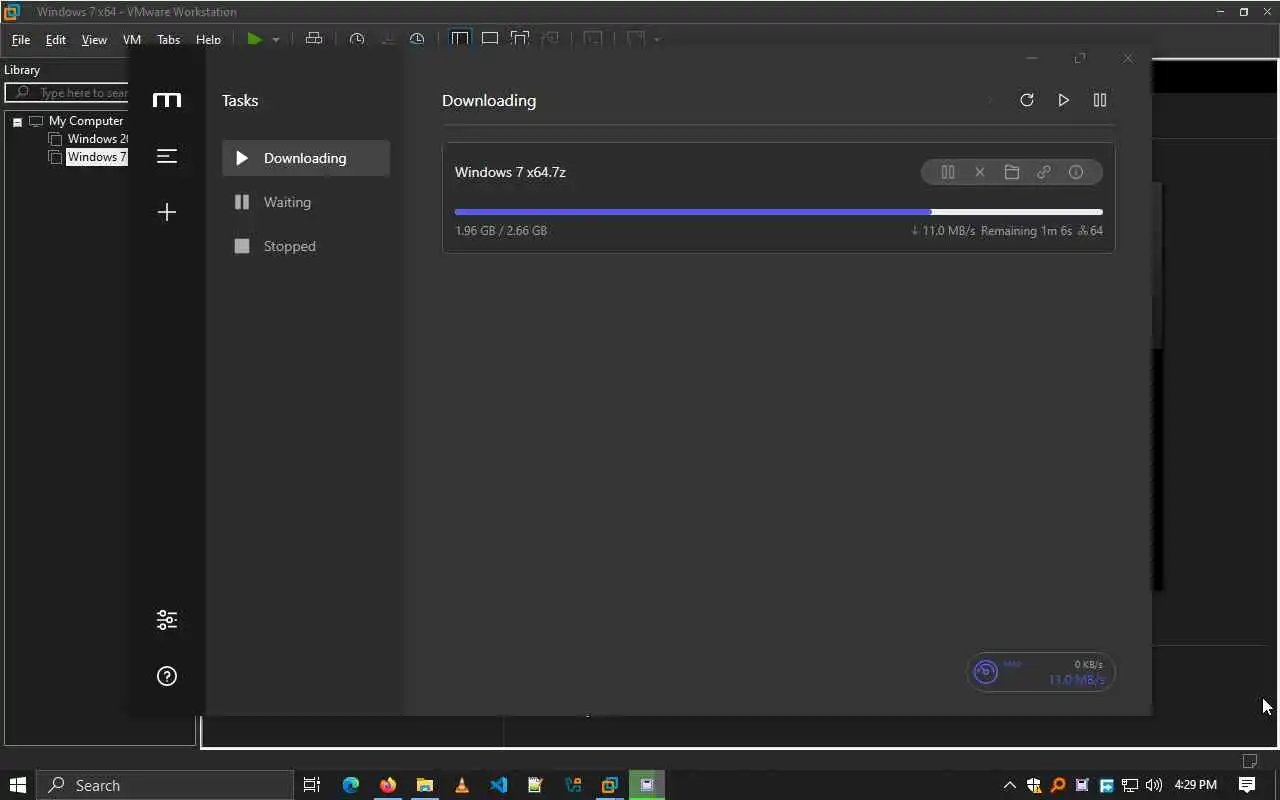Click the Windows 7 x64.7z file name
The width and height of the screenshot is (1280, 800).
(510, 172)
